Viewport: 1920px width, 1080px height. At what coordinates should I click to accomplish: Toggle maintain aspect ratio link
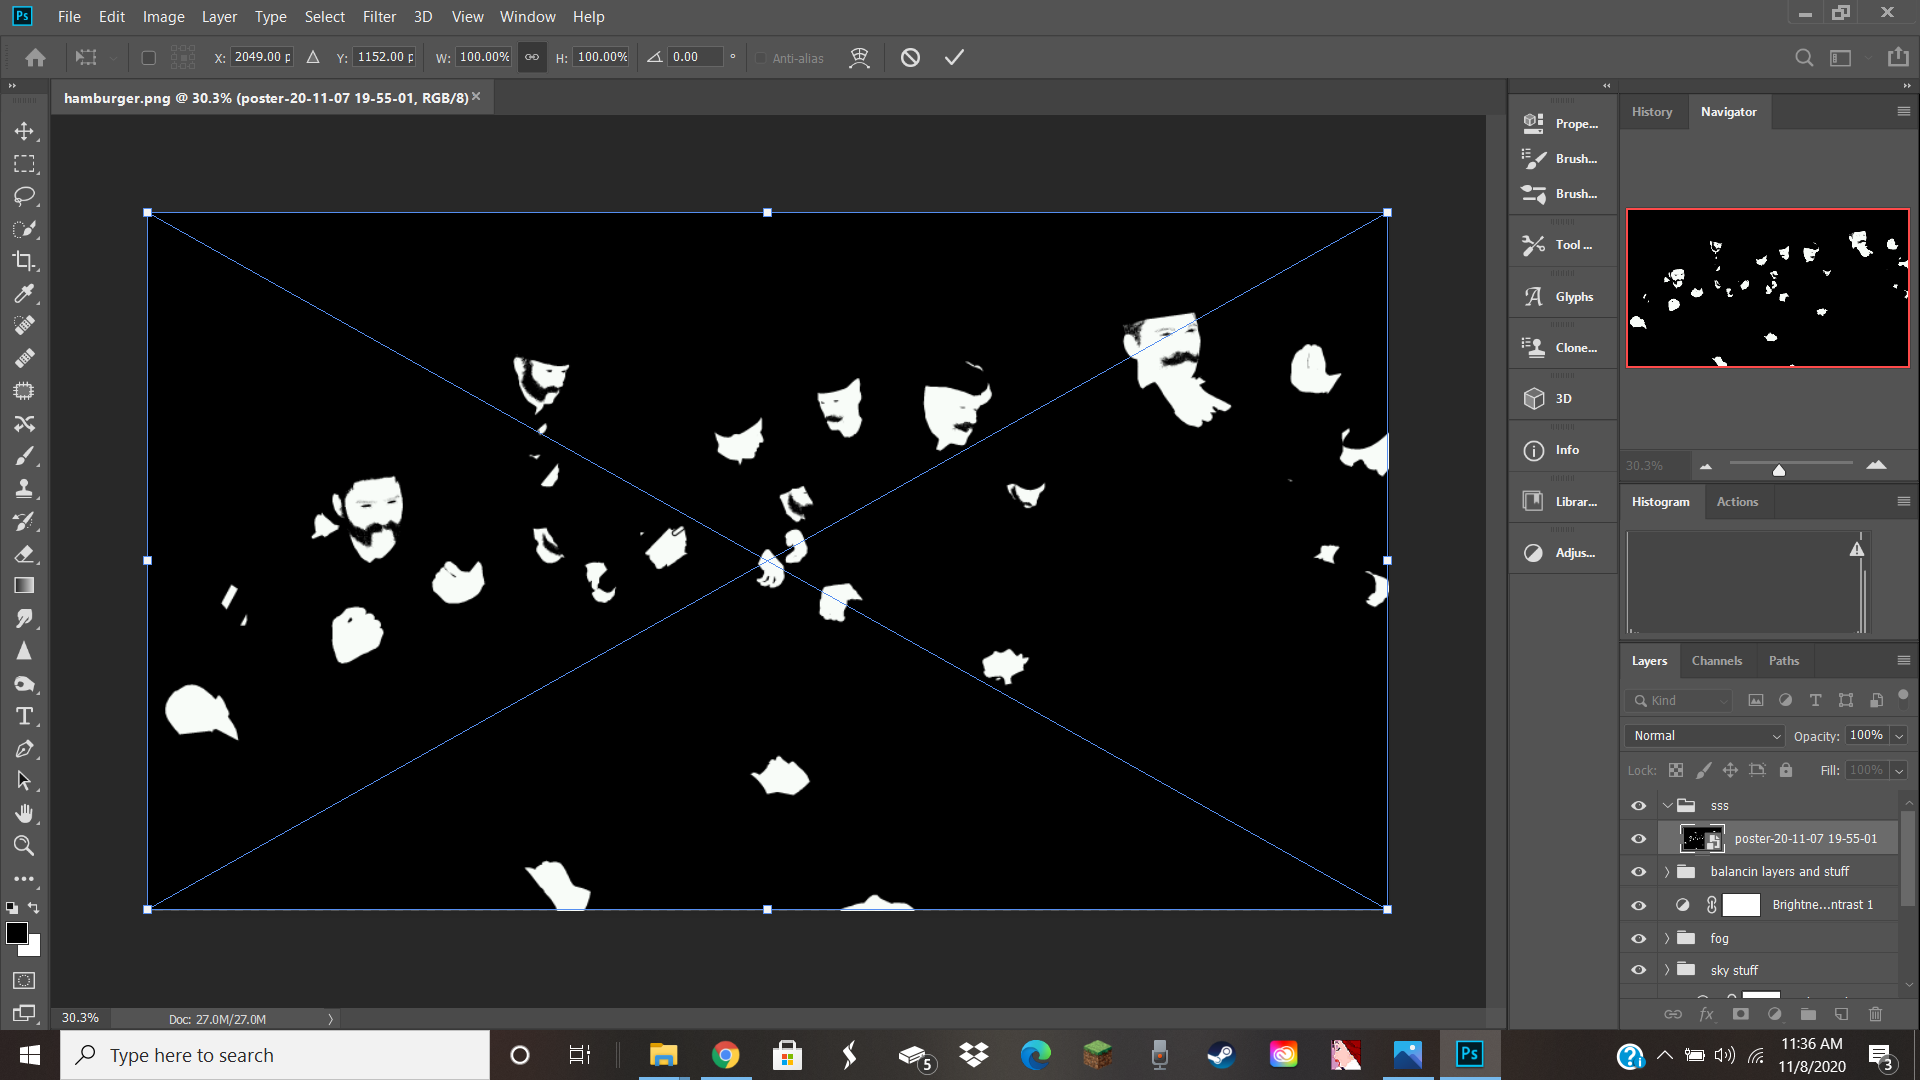click(532, 57)
